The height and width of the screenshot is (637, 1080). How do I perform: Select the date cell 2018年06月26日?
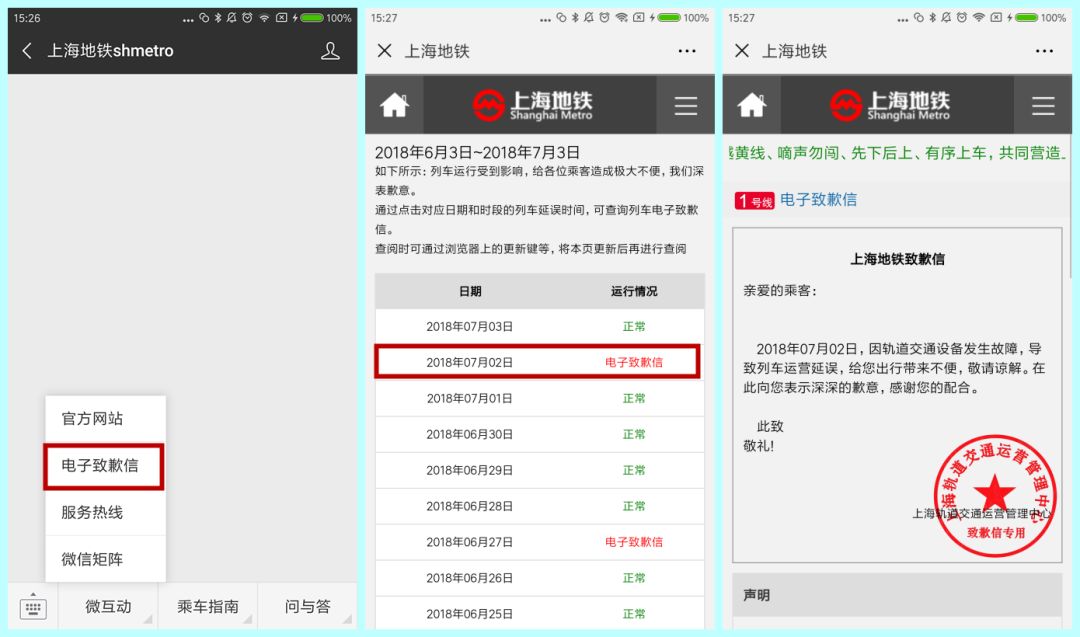(470, 578)
